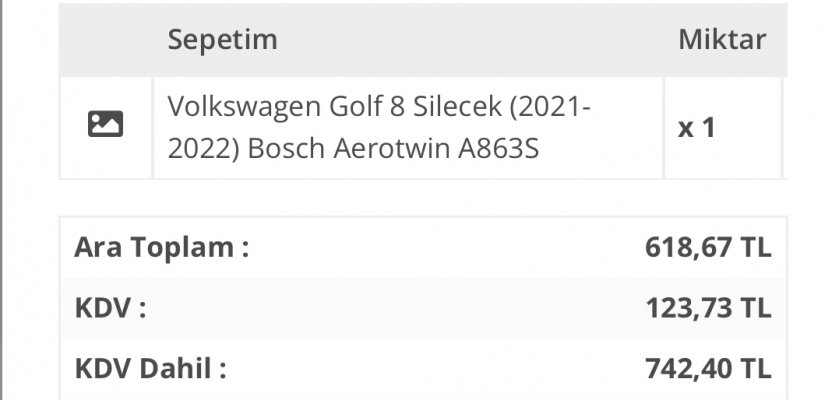Click the product image placeholder icon
839x400 pixels.
pos(105,124)
